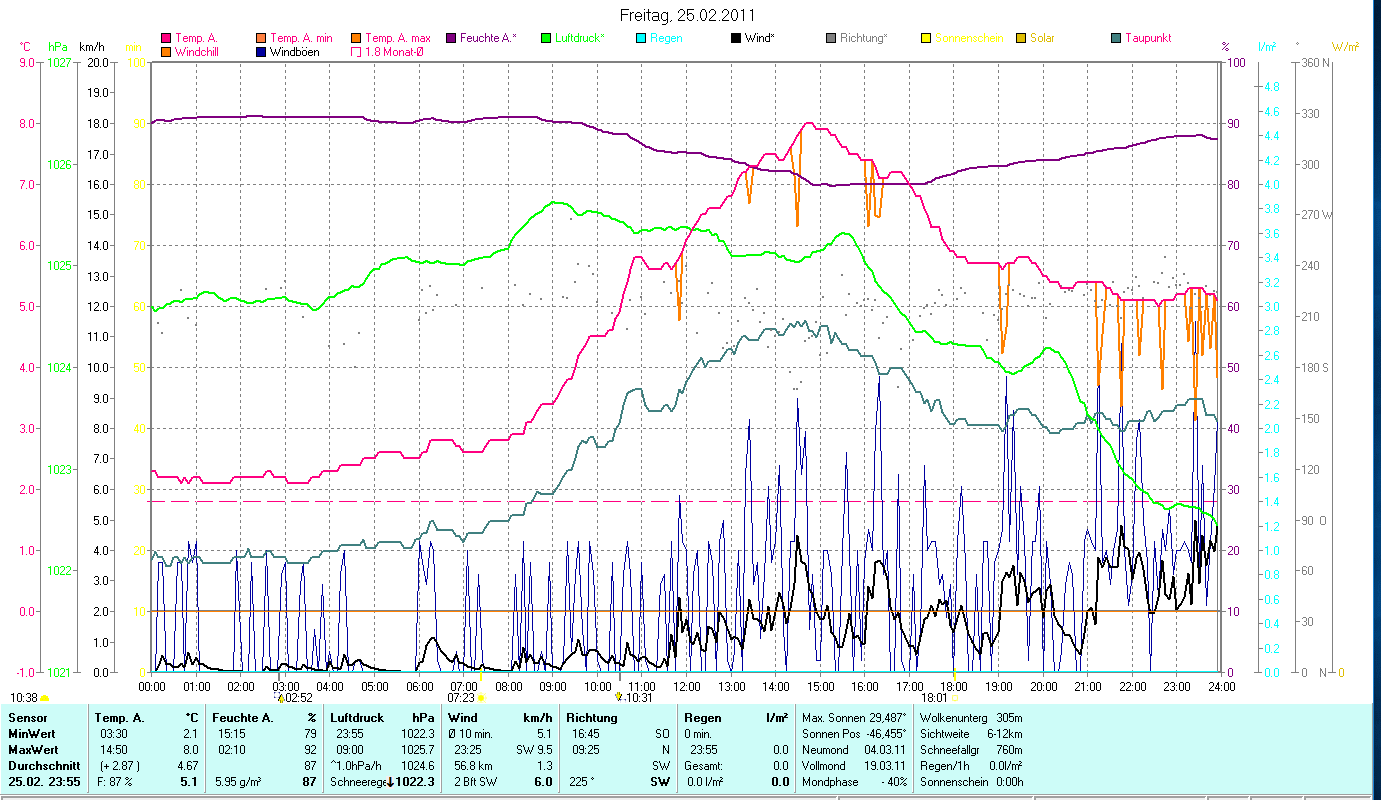The height and width of the screenshot is (800, 1381).
Task: Click the green Luftdruck* legend swatch
Action: (x=546, y=38)
